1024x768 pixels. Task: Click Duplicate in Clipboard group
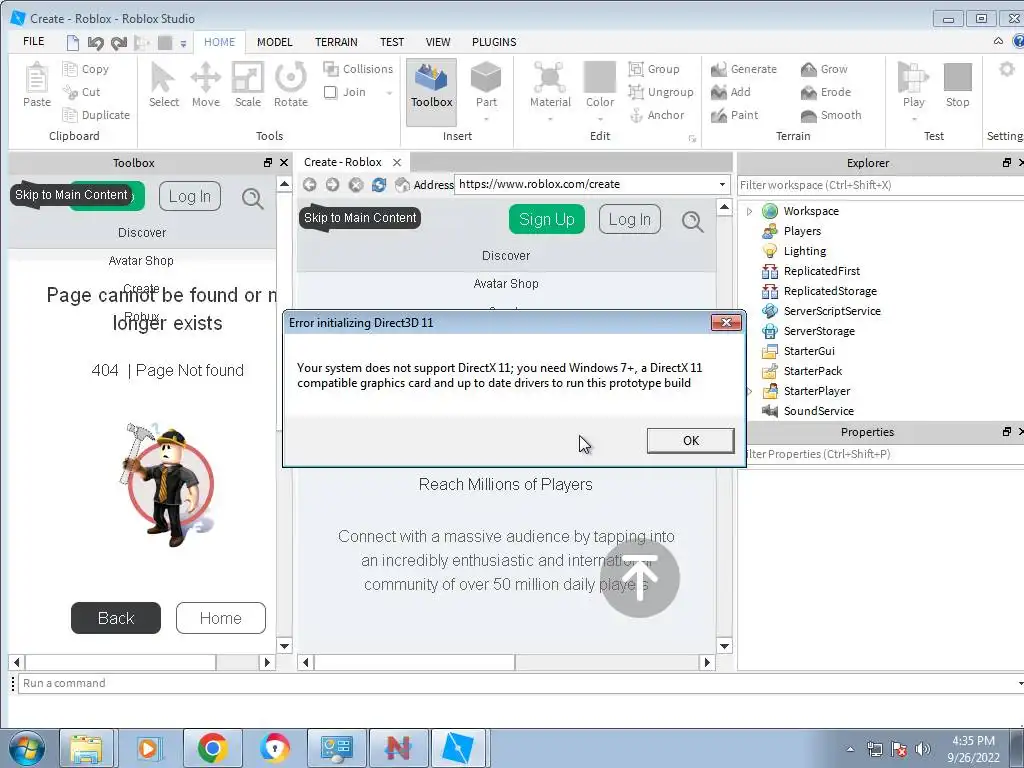coord(96,115)
